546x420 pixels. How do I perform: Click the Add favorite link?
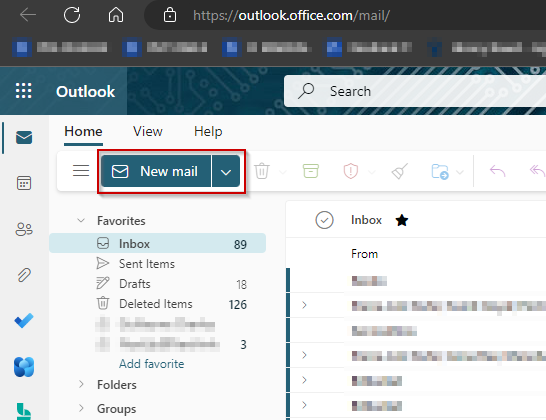[x=151, y=364]
